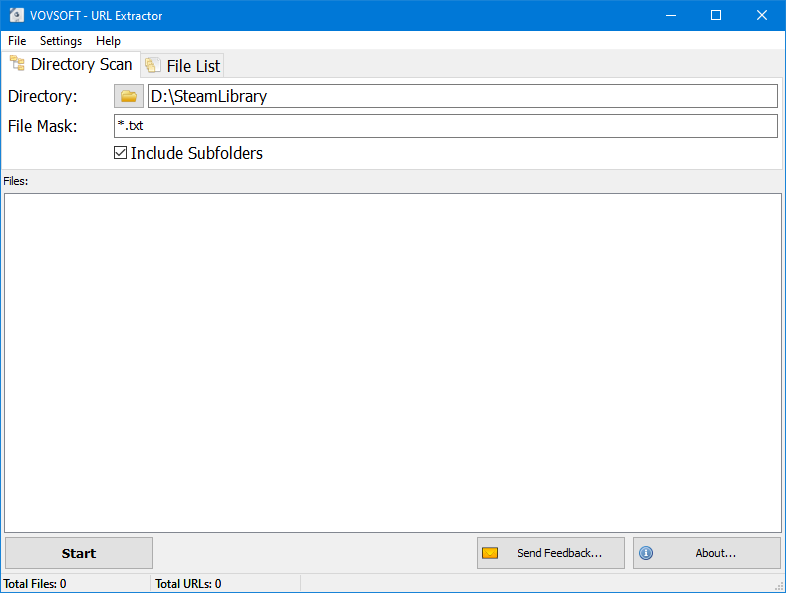Screen dimensions: 786x593
Task: Switch to the File List tab
Action: (x=183, y=66)
